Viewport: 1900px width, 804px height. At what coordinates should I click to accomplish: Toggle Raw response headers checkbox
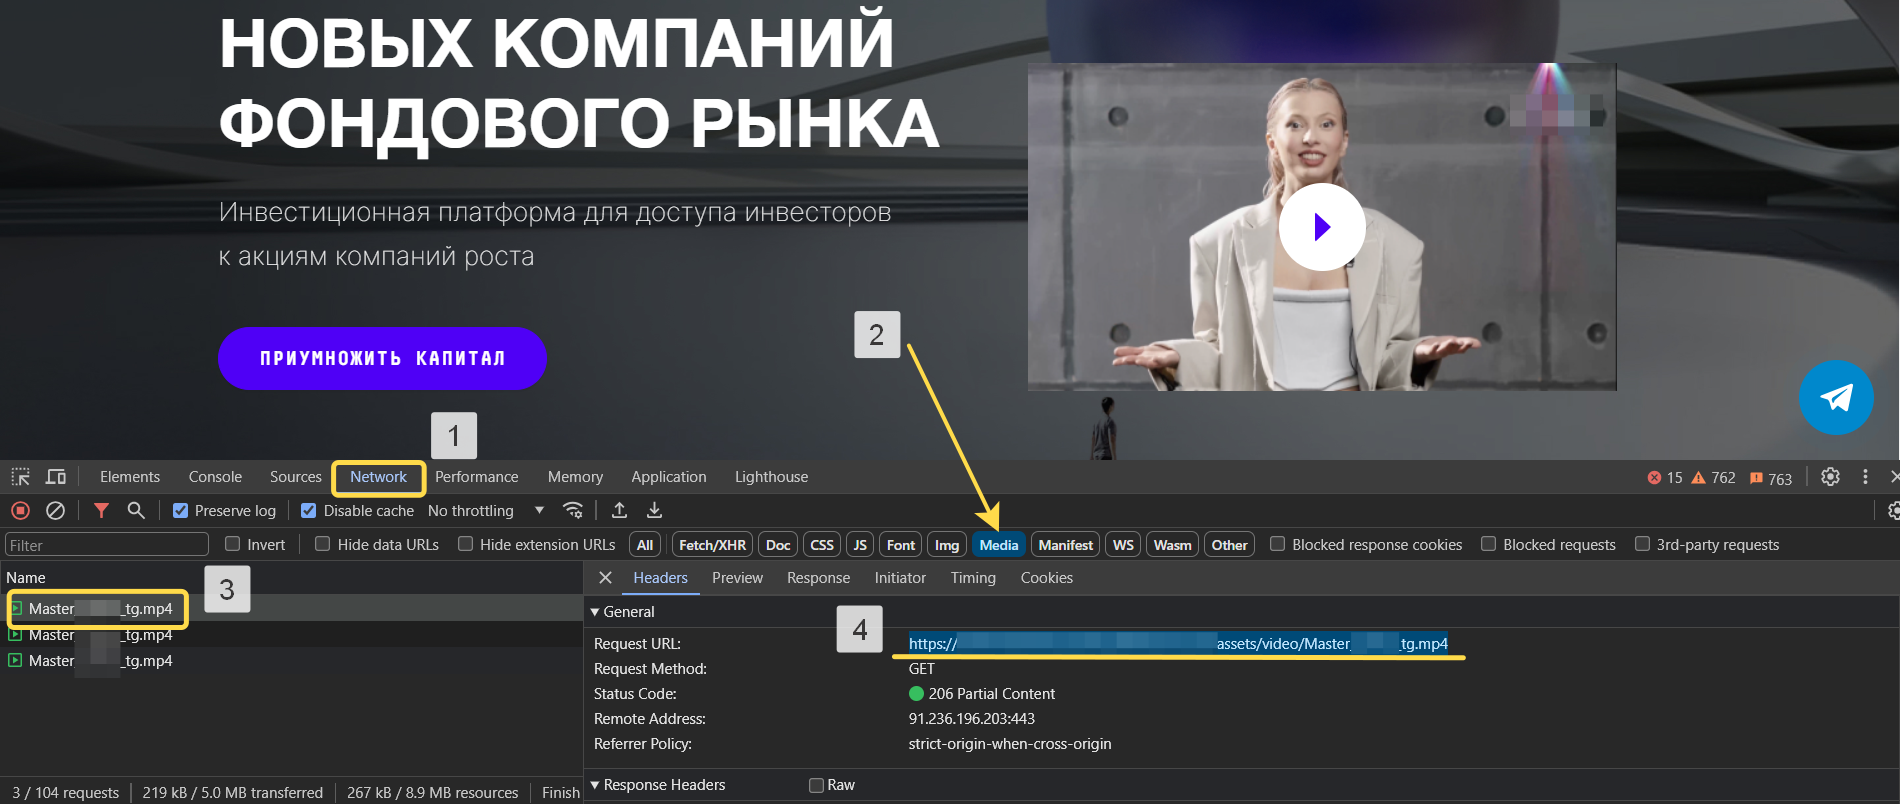click(x=816, y=785)
